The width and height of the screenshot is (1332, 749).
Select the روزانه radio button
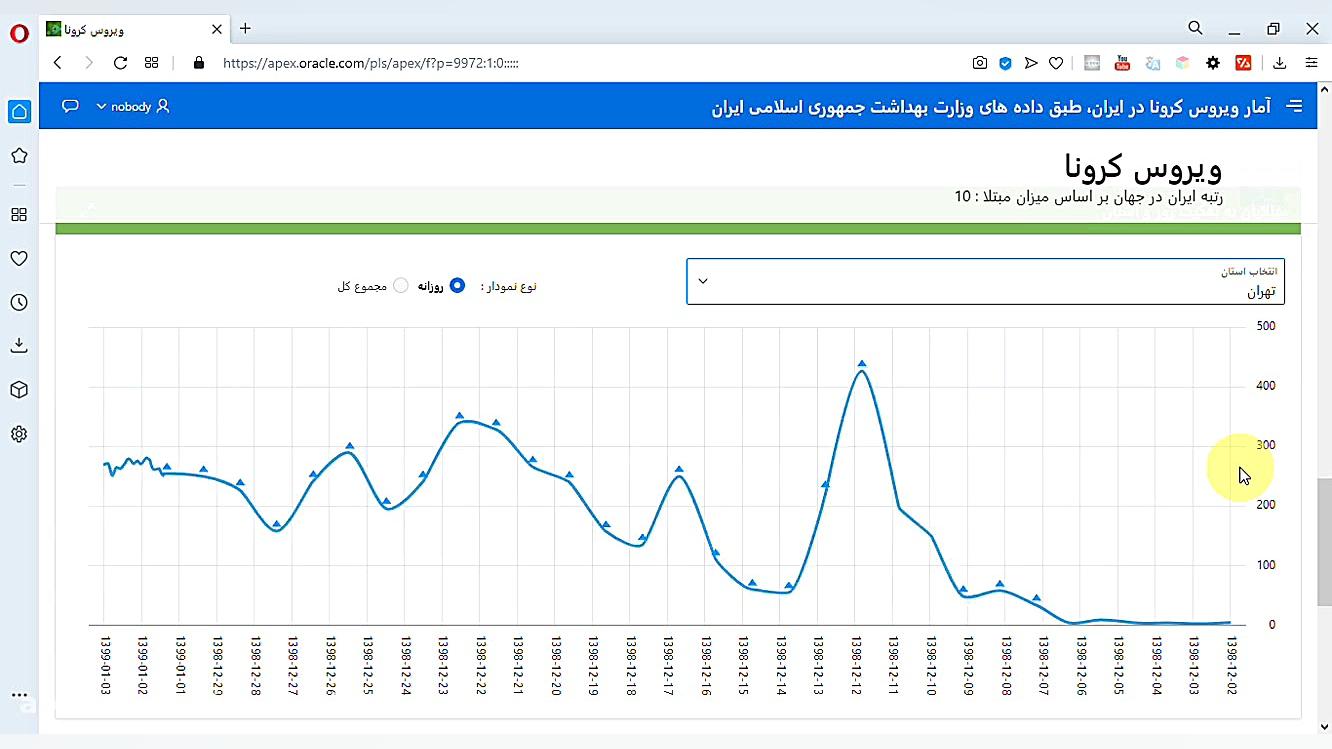(x=456, y=285)
